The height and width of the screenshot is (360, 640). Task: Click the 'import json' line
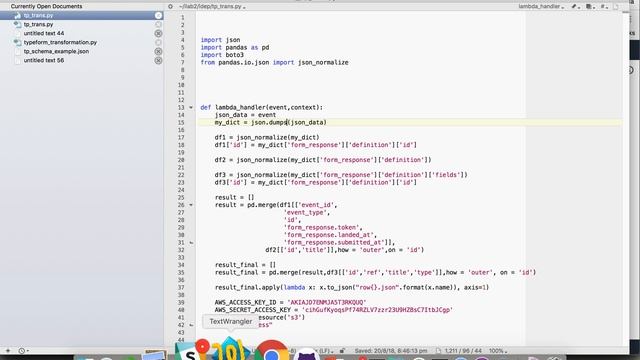220,40
